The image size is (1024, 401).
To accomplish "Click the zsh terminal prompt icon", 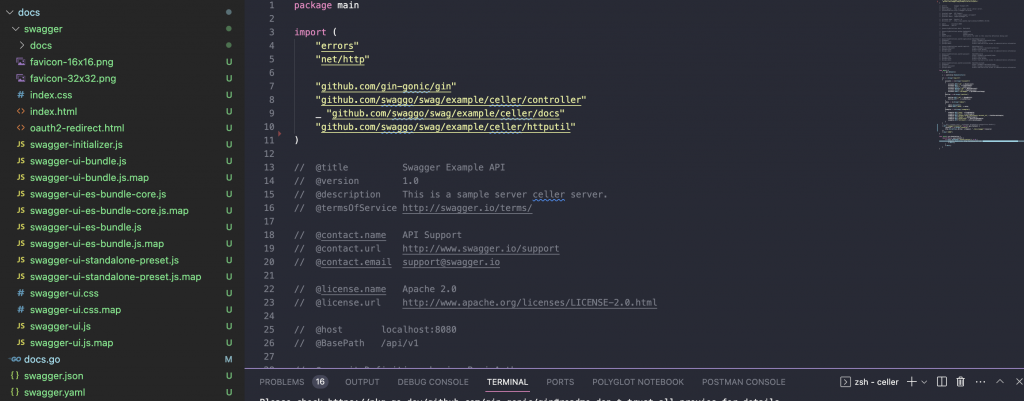I will point(844,381).
